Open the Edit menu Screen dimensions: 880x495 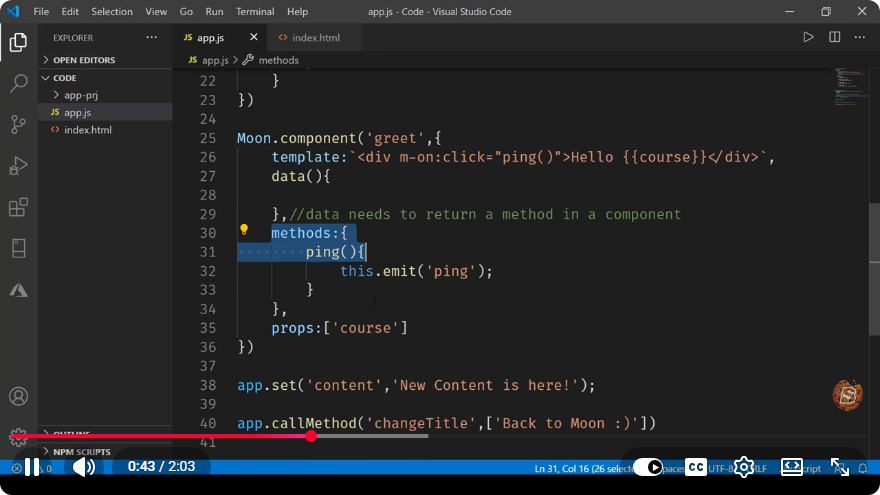[x=70, y=11]
